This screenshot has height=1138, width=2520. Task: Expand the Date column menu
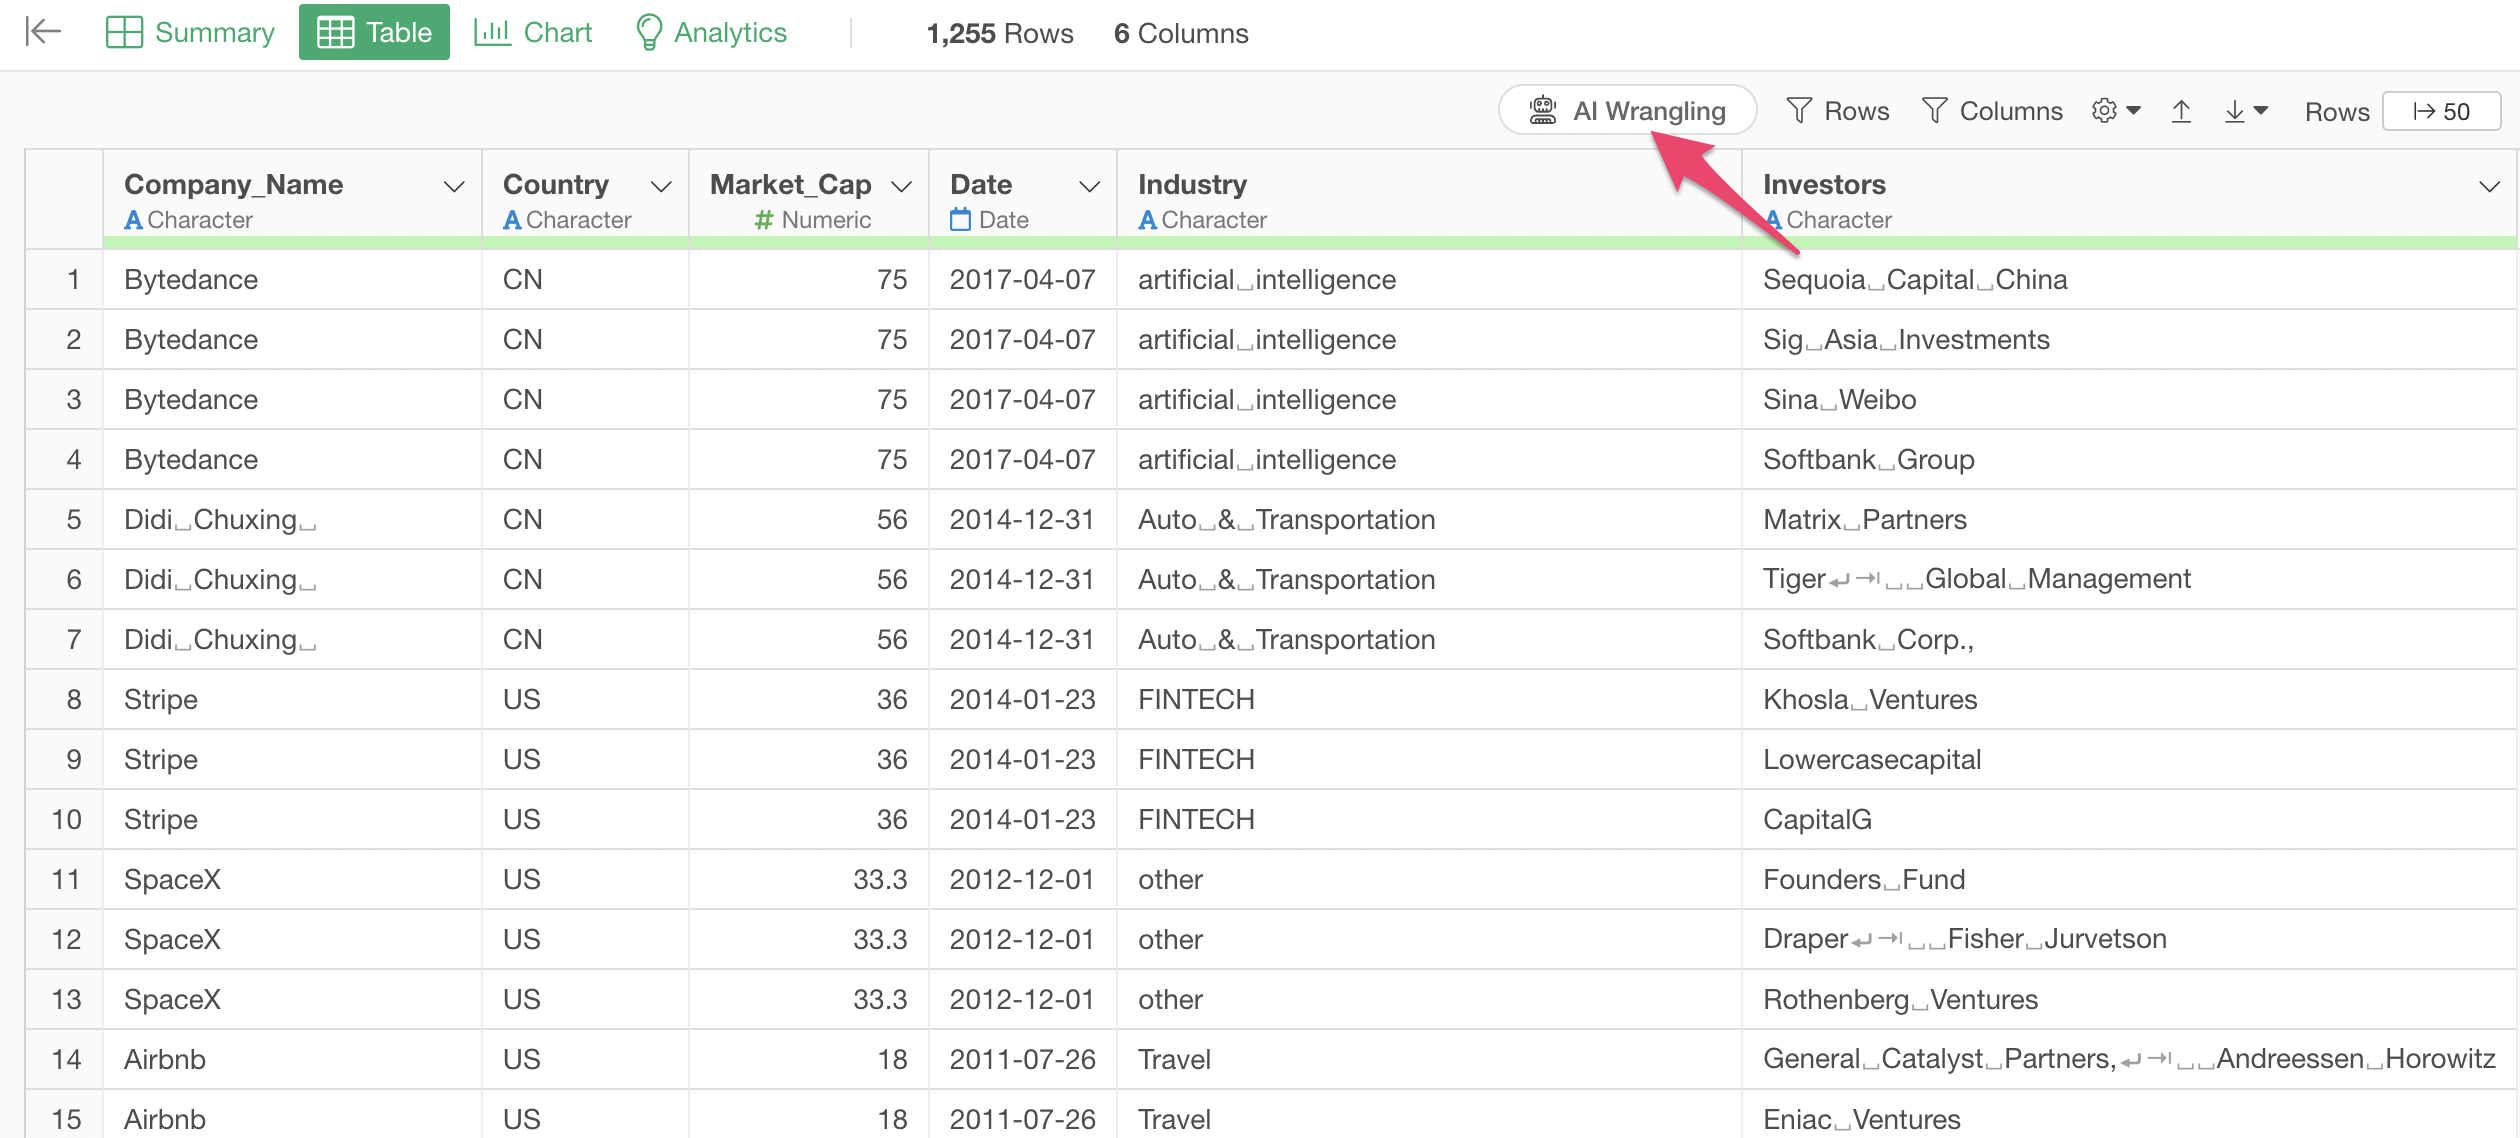[x=1090, y=187]
